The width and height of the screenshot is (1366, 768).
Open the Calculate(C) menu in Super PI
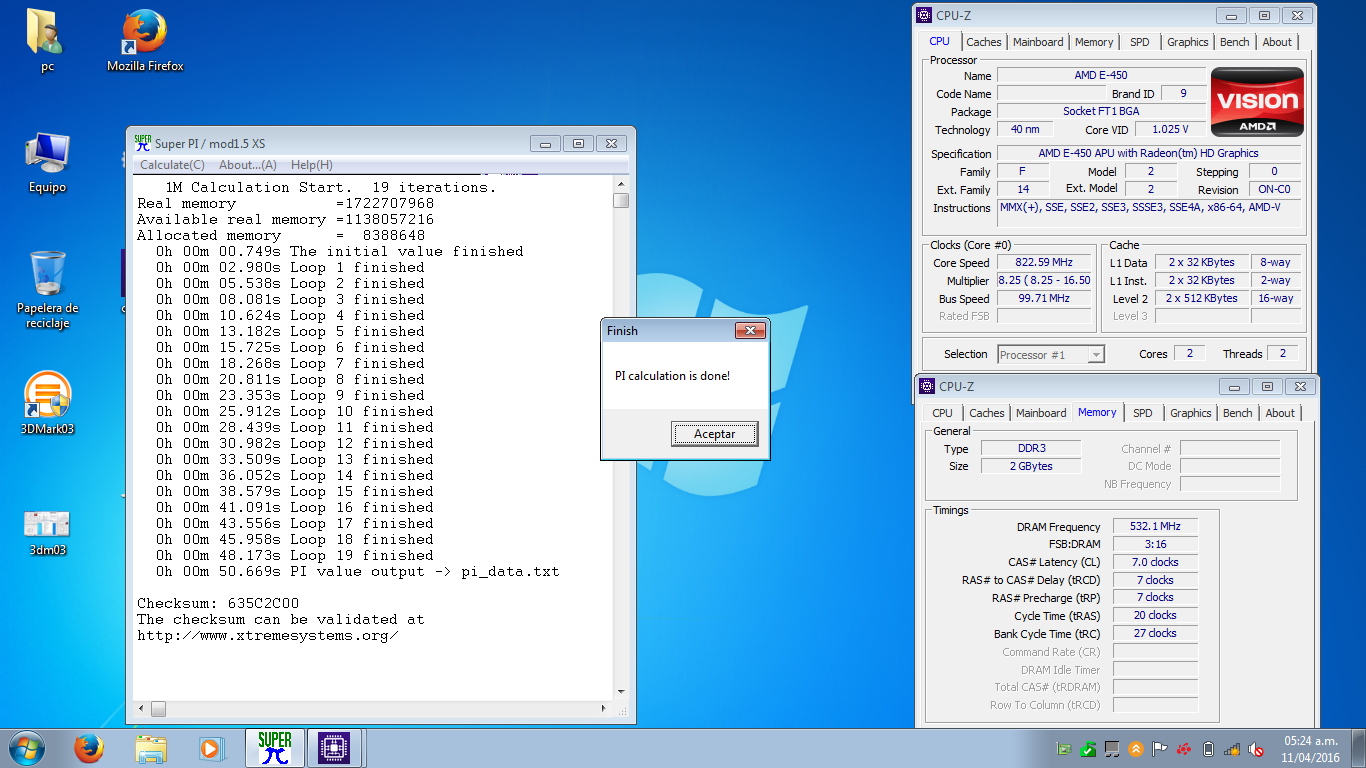coord(172,165)
